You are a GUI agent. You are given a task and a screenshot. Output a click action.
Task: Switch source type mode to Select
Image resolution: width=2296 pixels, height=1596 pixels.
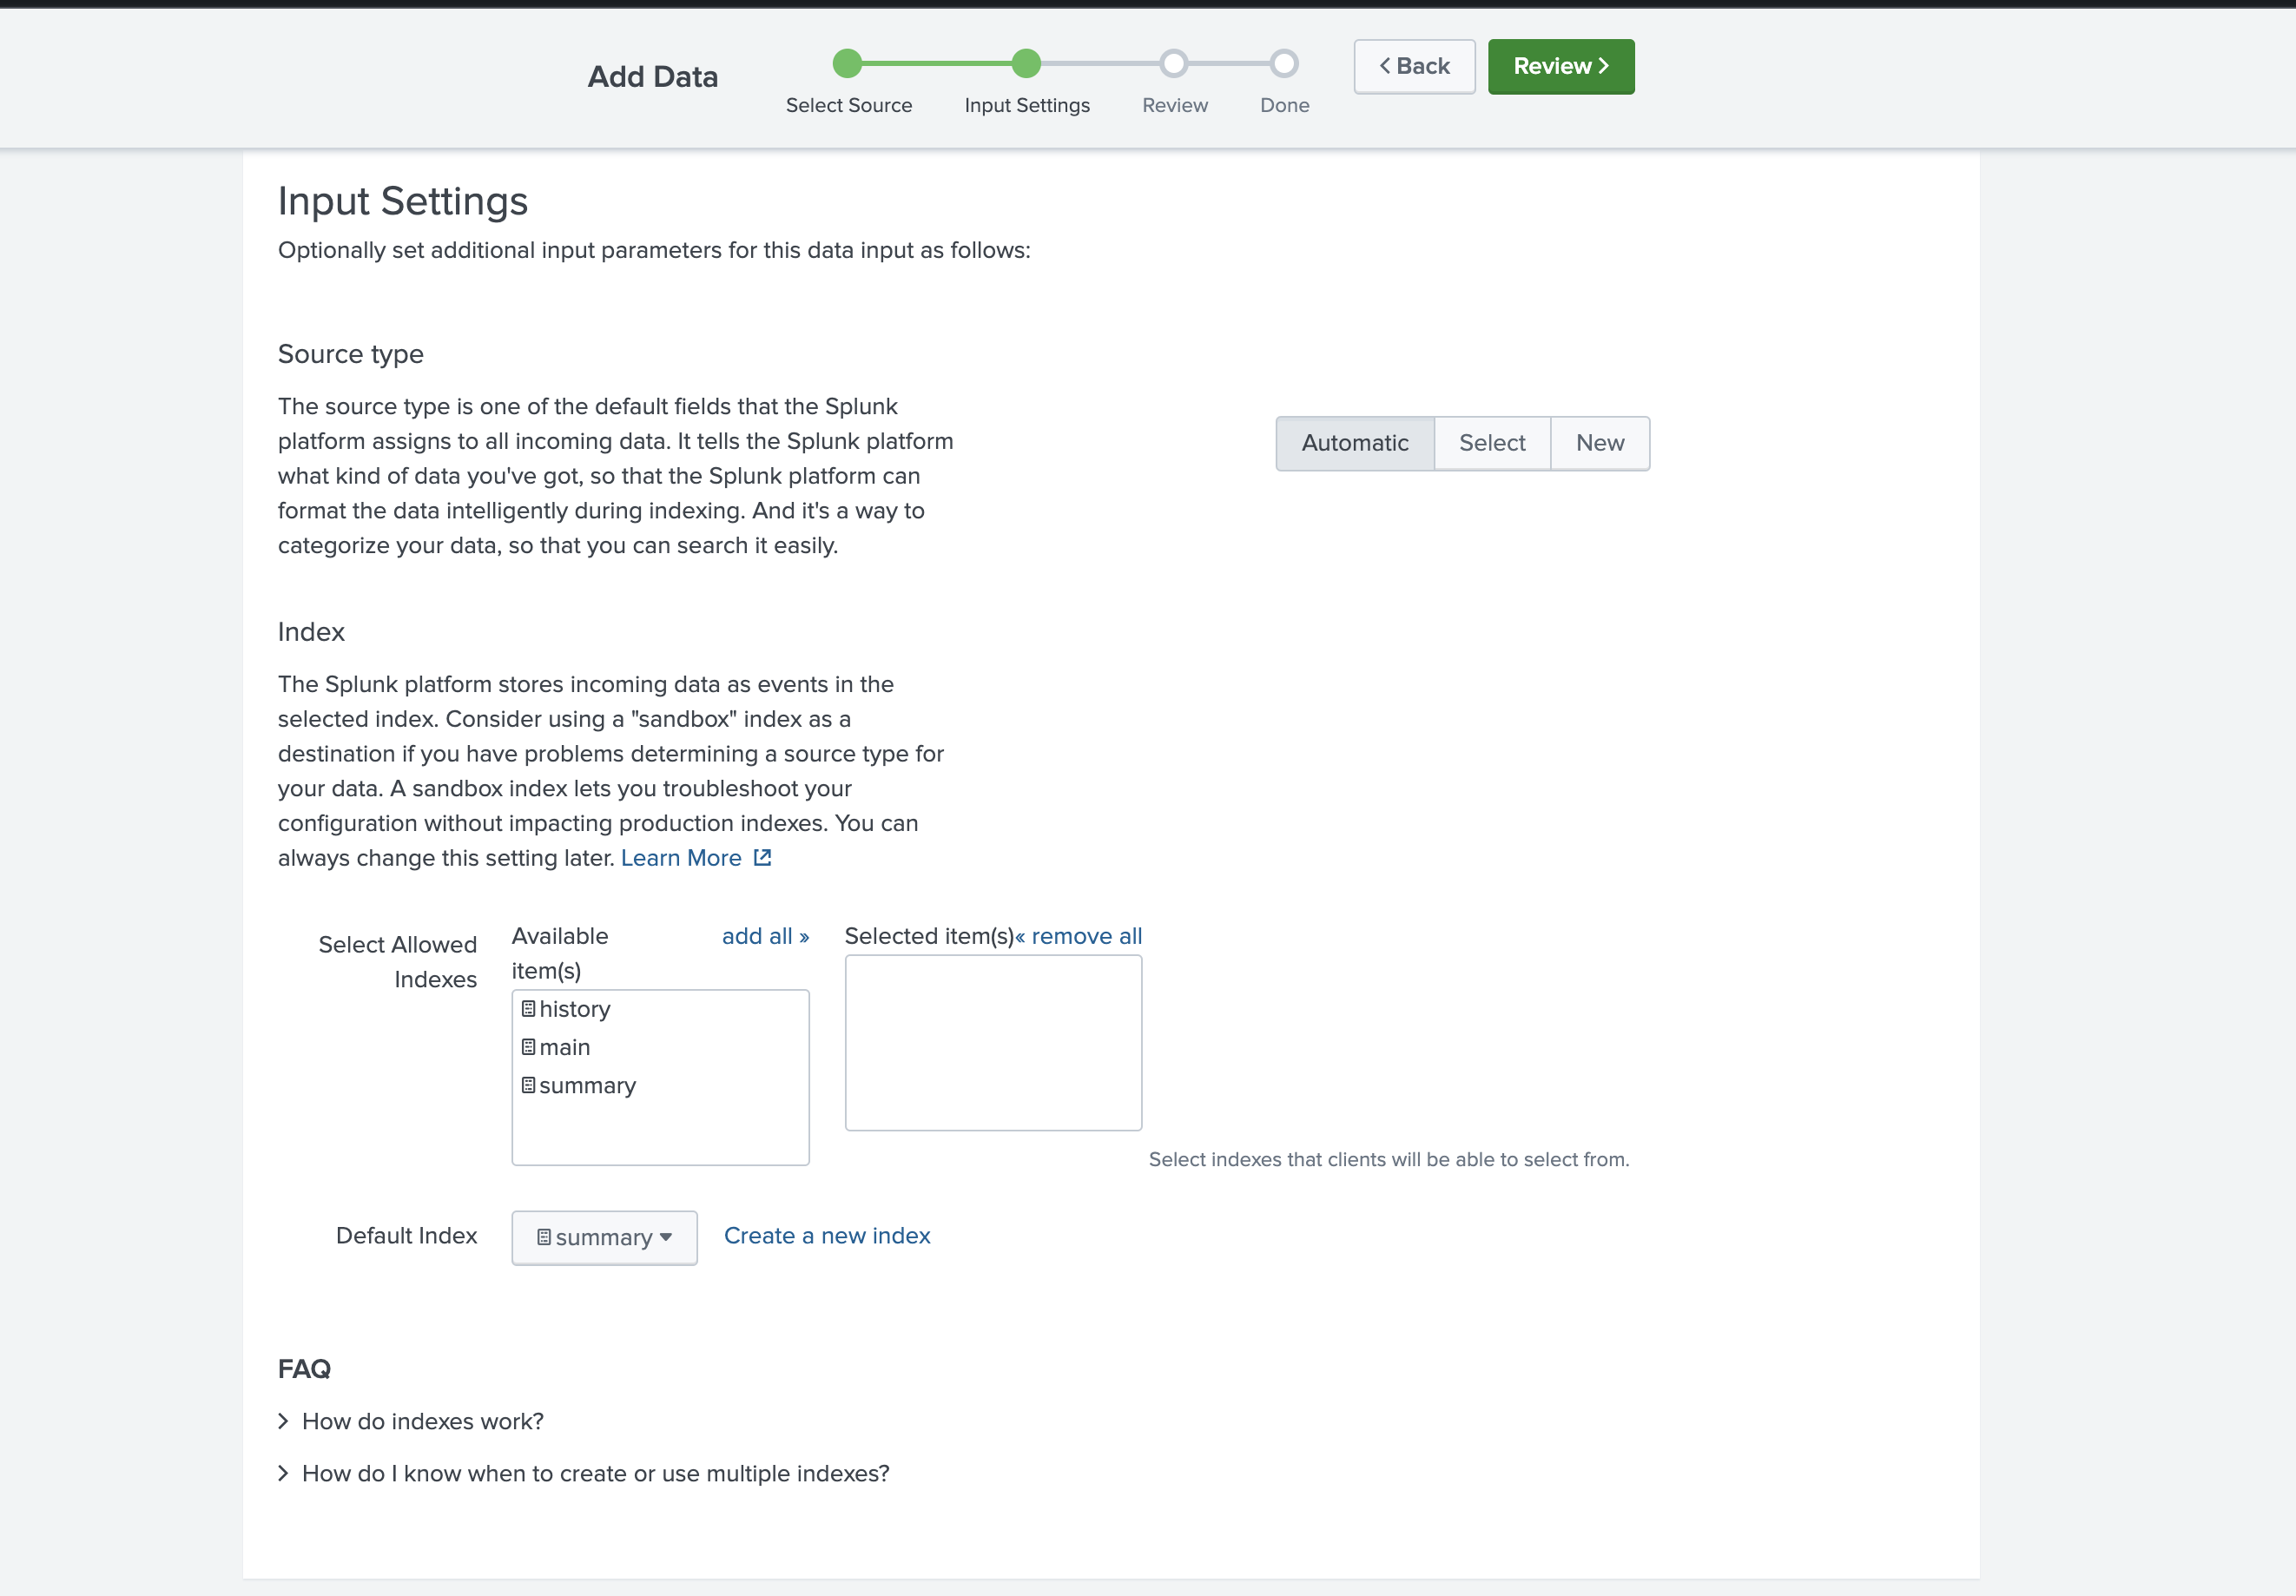pyautogui.click(x=1491, y=443)
